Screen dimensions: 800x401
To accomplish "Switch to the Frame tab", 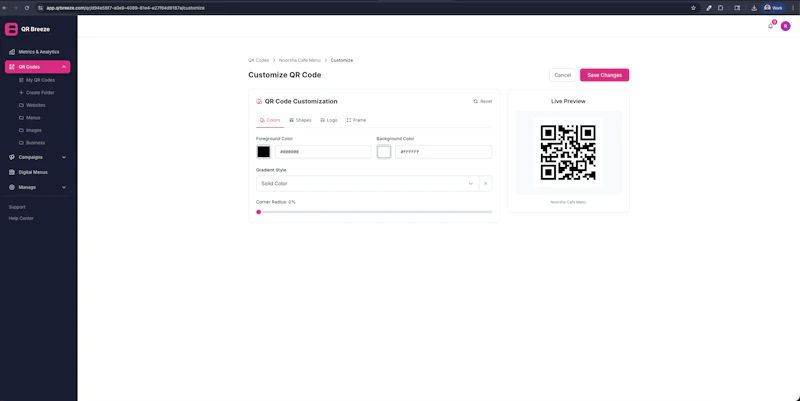I will (356, 120).
